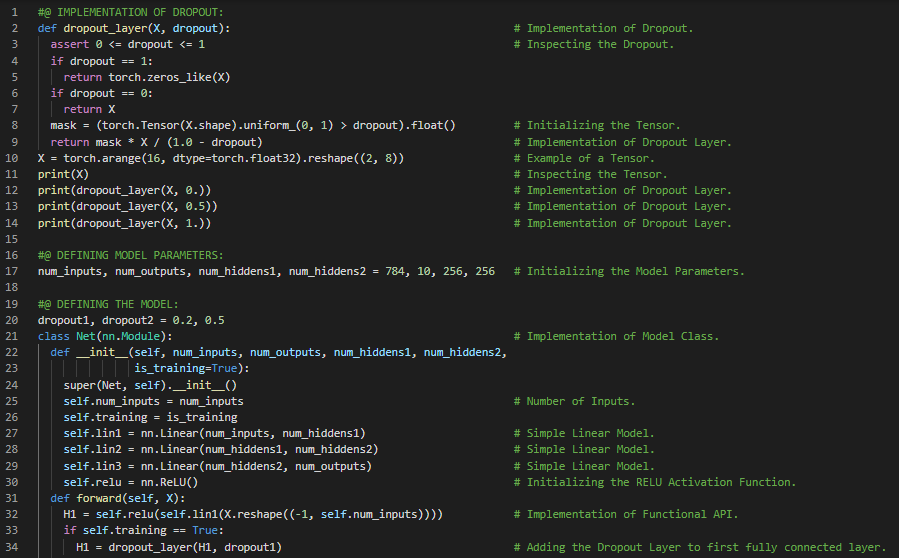The height and width of the screenshot is (558, 899).
Task: Click line number 21 in the gutter
Action: [x=13, y=336]
